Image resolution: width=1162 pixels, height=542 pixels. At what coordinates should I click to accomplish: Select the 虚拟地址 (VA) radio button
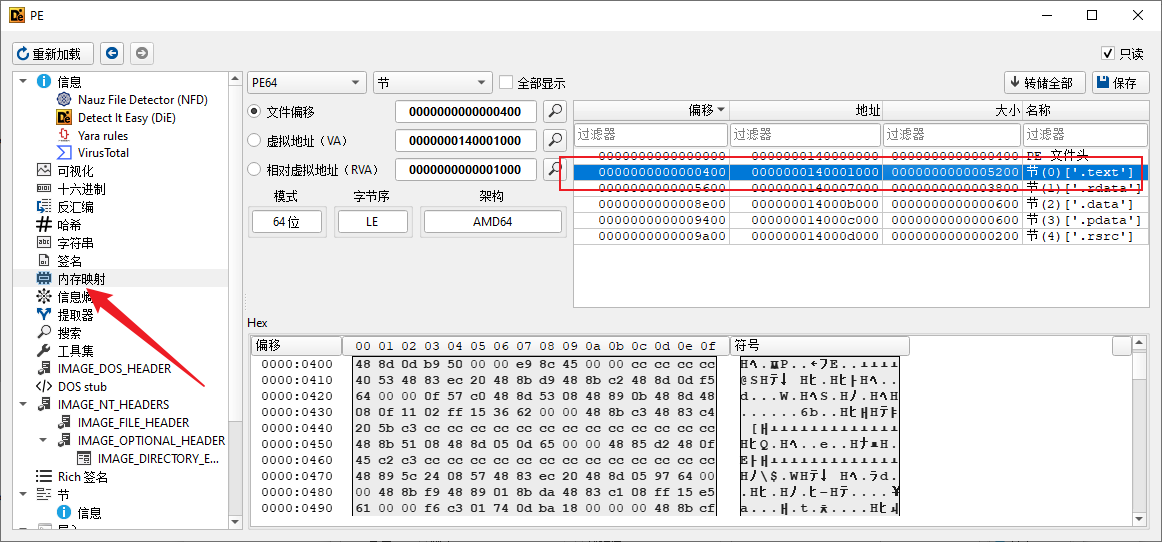[x=254, y=141]
